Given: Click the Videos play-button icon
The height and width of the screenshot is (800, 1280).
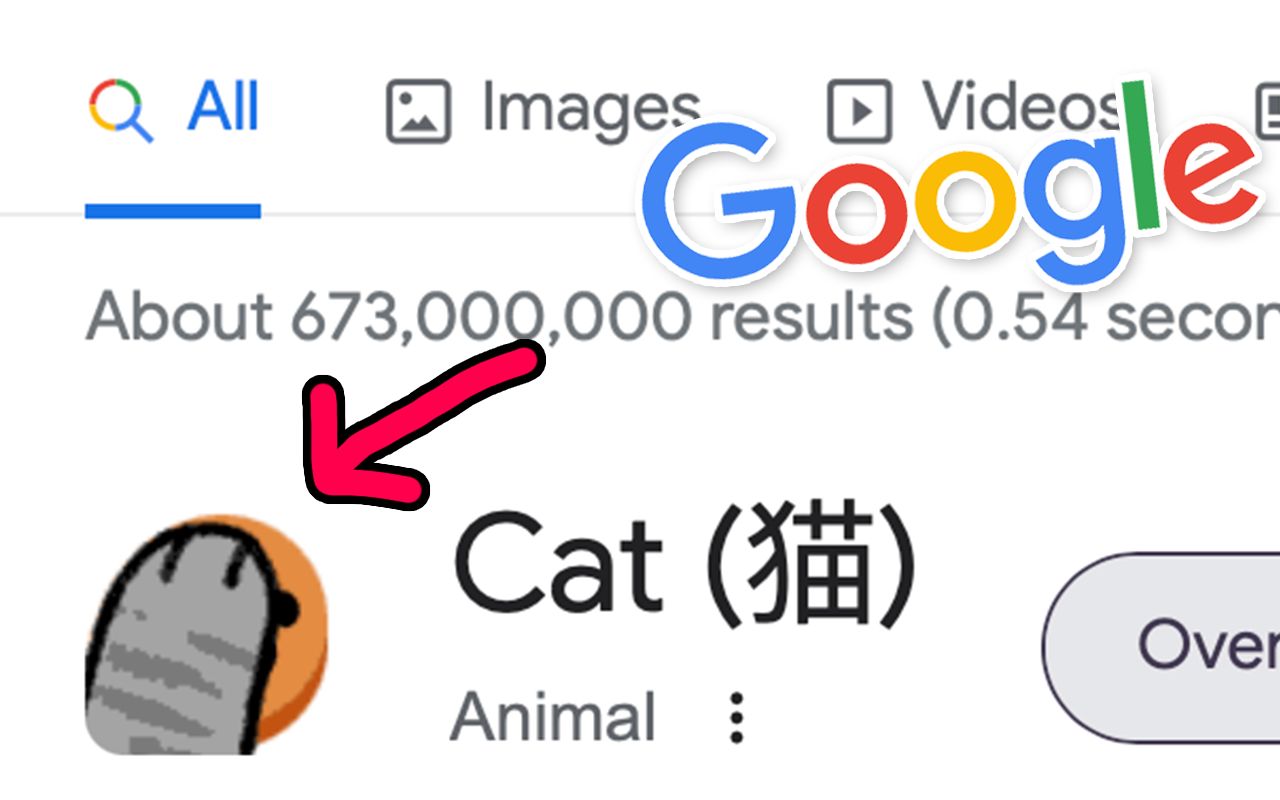Looking at the screenshot, I should (x=859, y=111).
